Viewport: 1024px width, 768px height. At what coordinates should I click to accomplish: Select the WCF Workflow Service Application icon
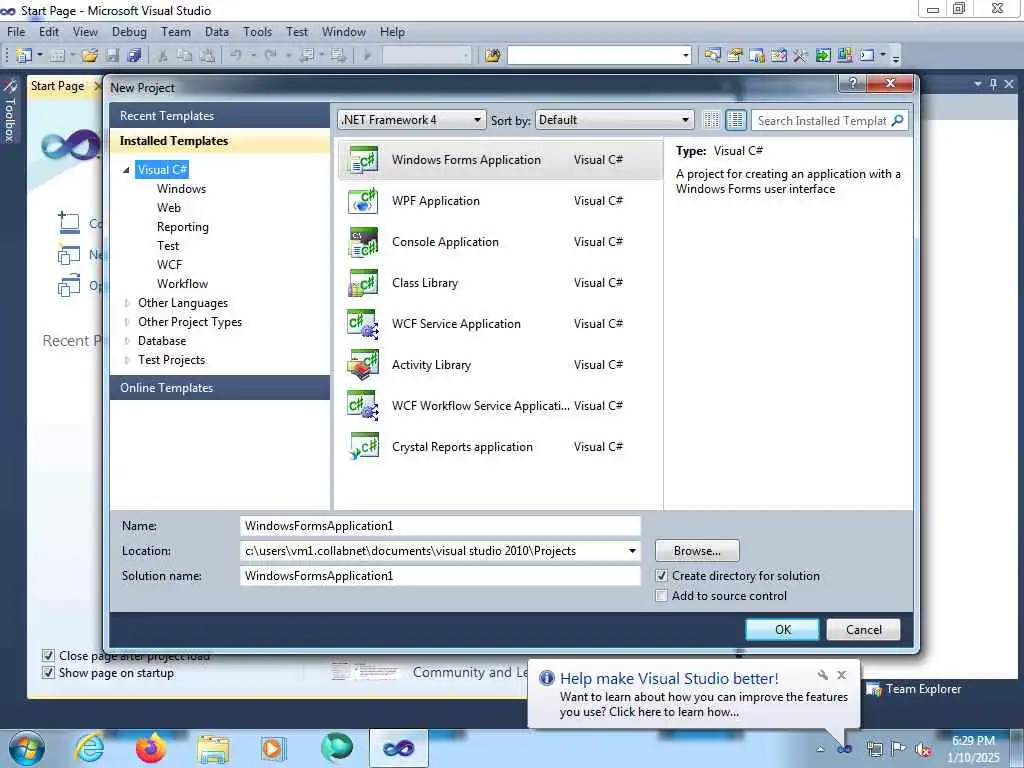[x=363, y=406]
